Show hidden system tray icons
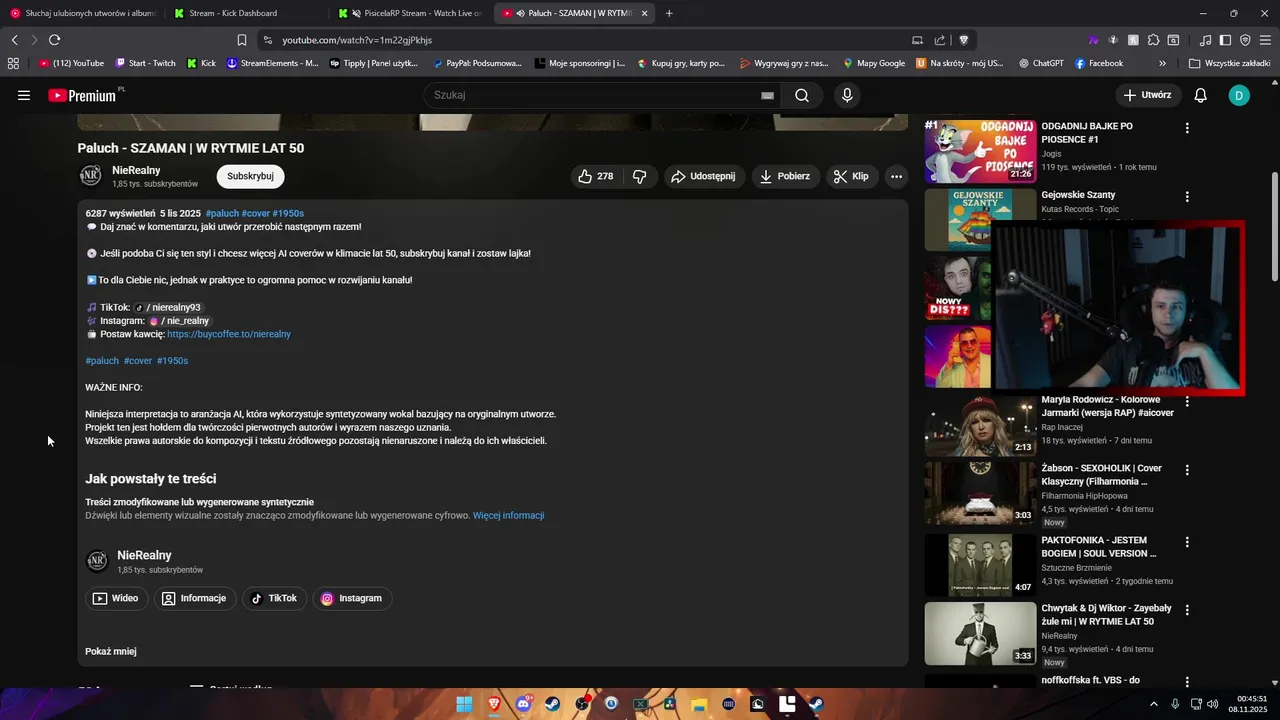The image size is (1280, 720). 1154,704
